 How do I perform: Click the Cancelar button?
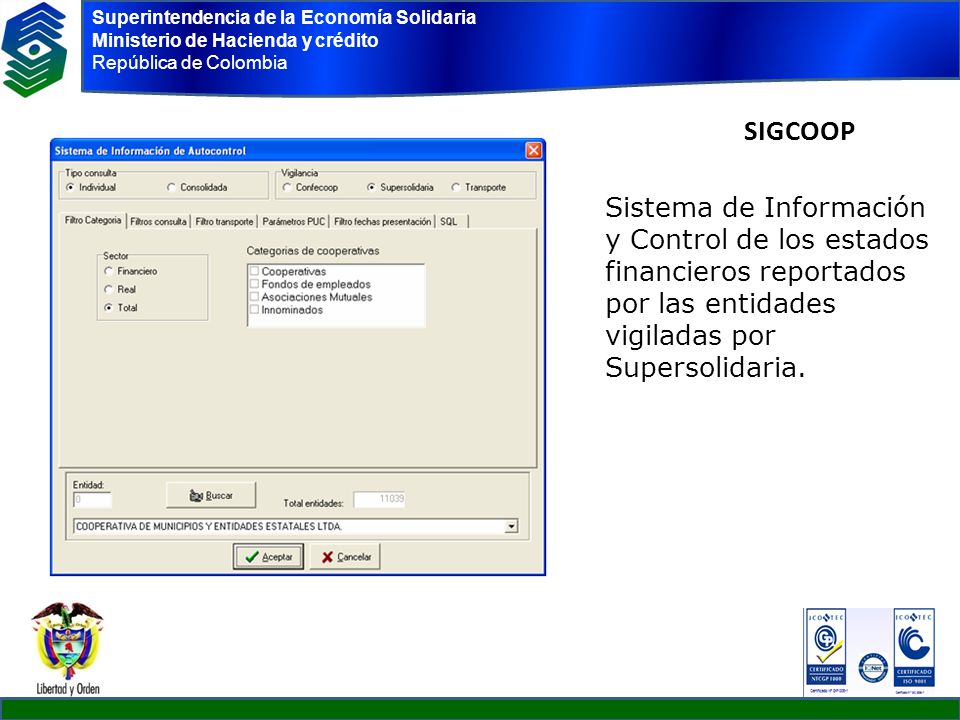pyautogui.click(x=345, y=557)
